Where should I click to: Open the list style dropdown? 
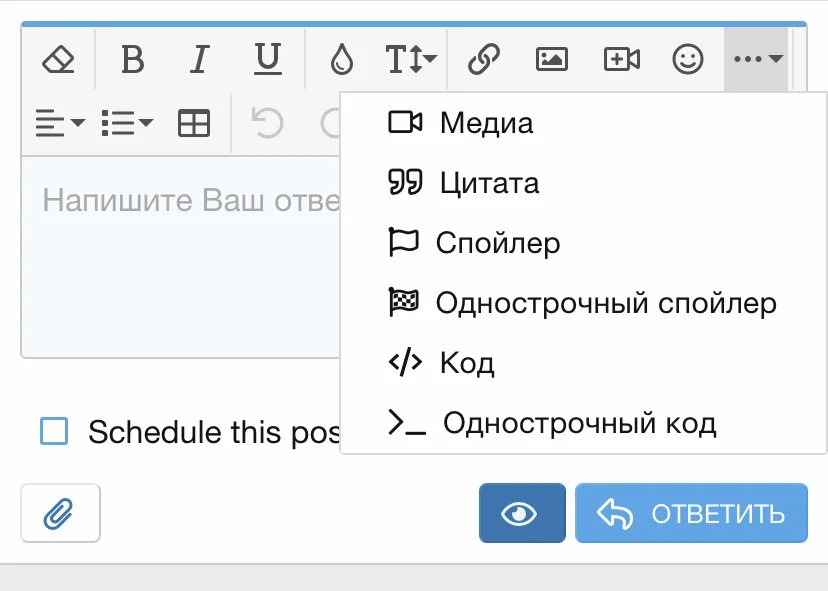click(x=125, y=122)
